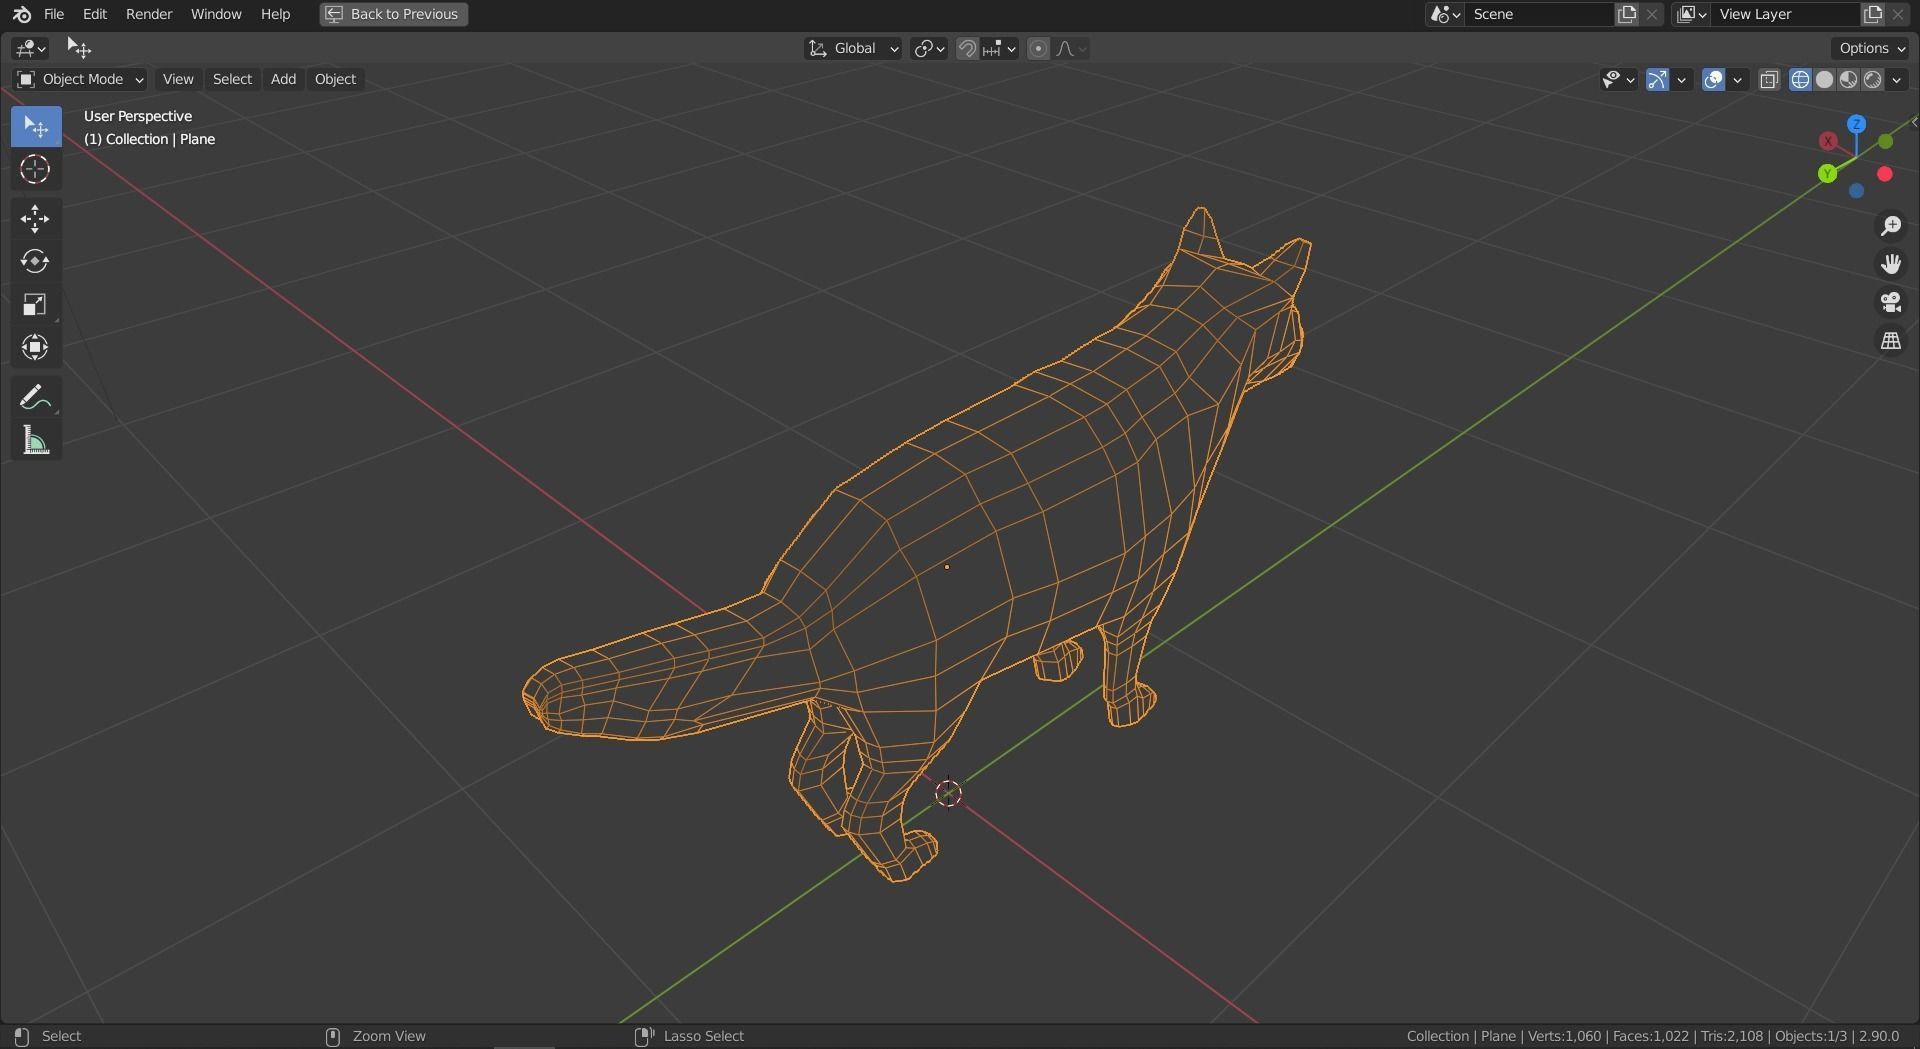The width and height of the screenshot is (1920, 1049).
Task: Switch to Wireframe viewport shading
Action: point(1800,80)
